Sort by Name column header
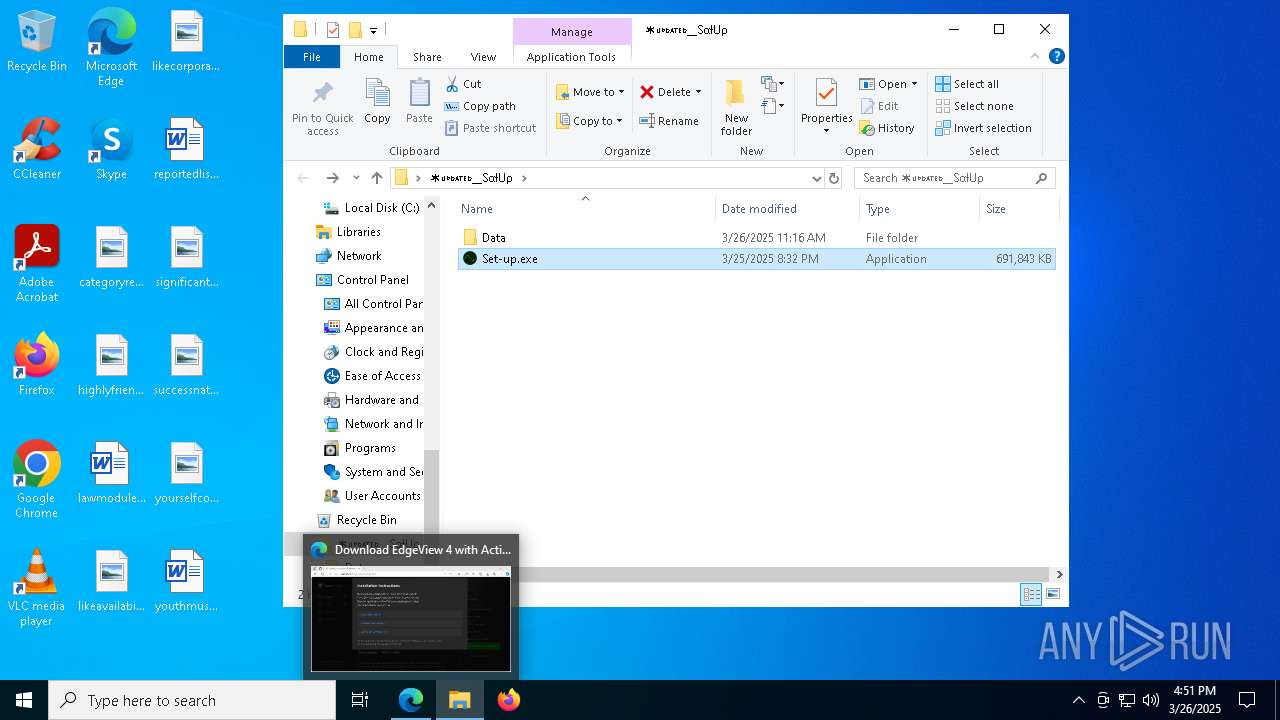This screenshot has width=1280, height=720. tap(586, 208)
